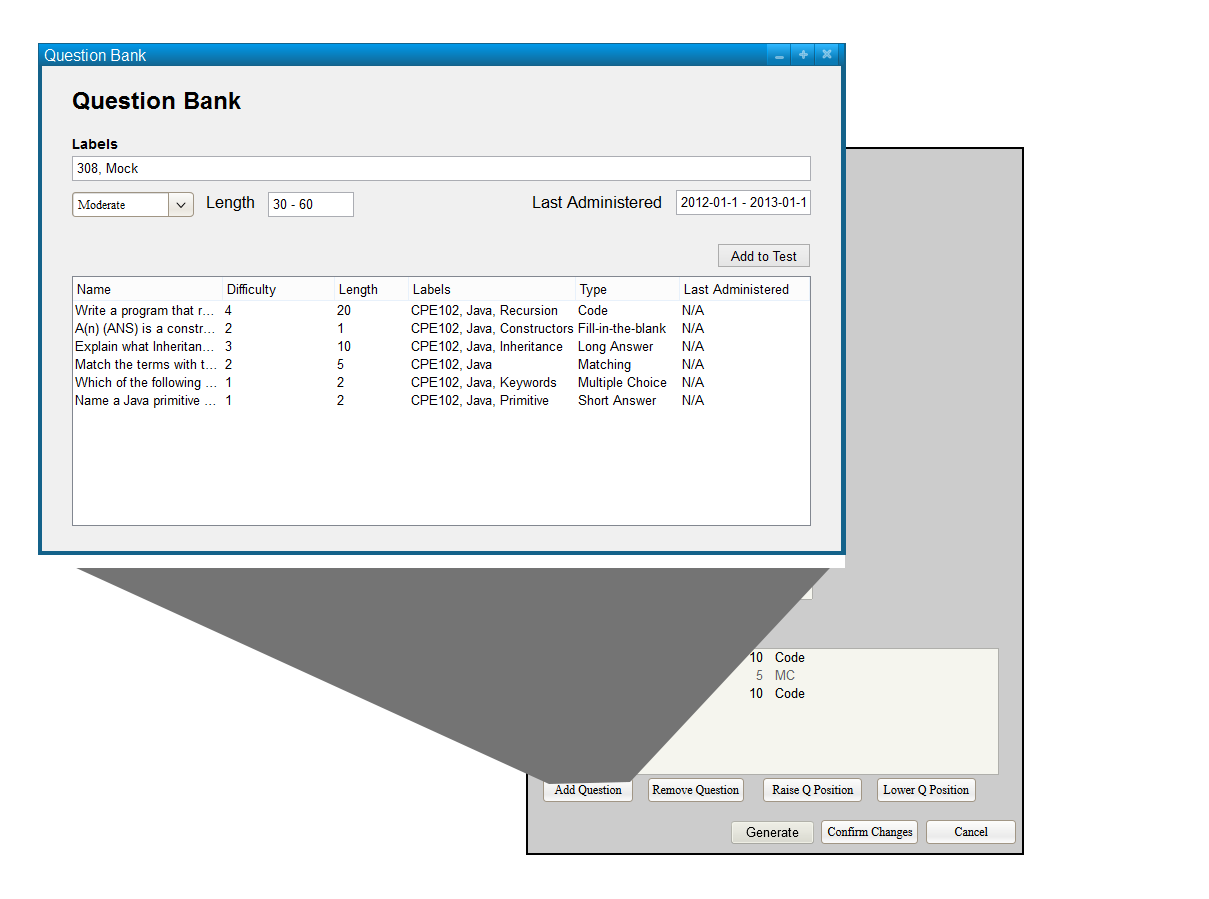Image resolution: width=1209 pixels, height=899 pixels.
Task: Sort by Type column header
Action: point(626,290)
